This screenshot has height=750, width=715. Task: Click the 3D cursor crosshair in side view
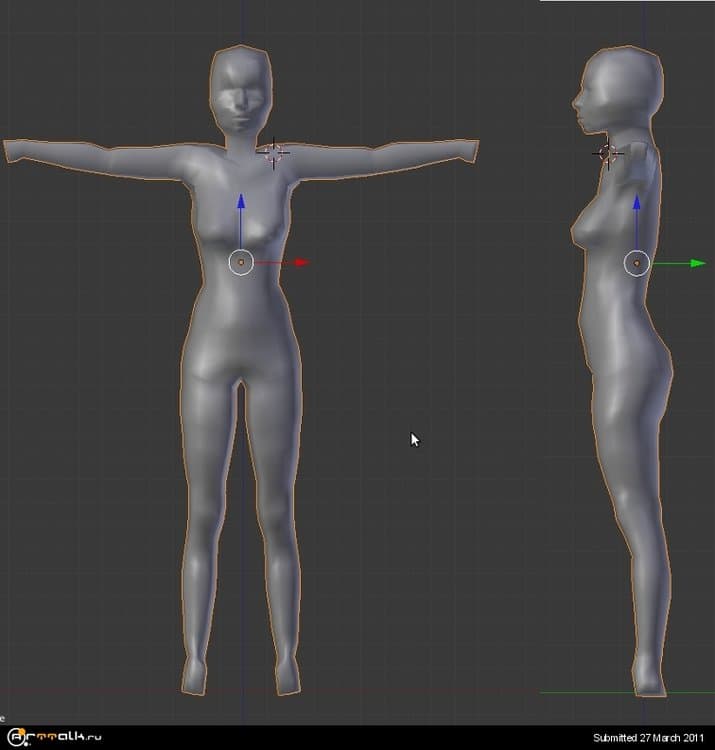[607, 153]
